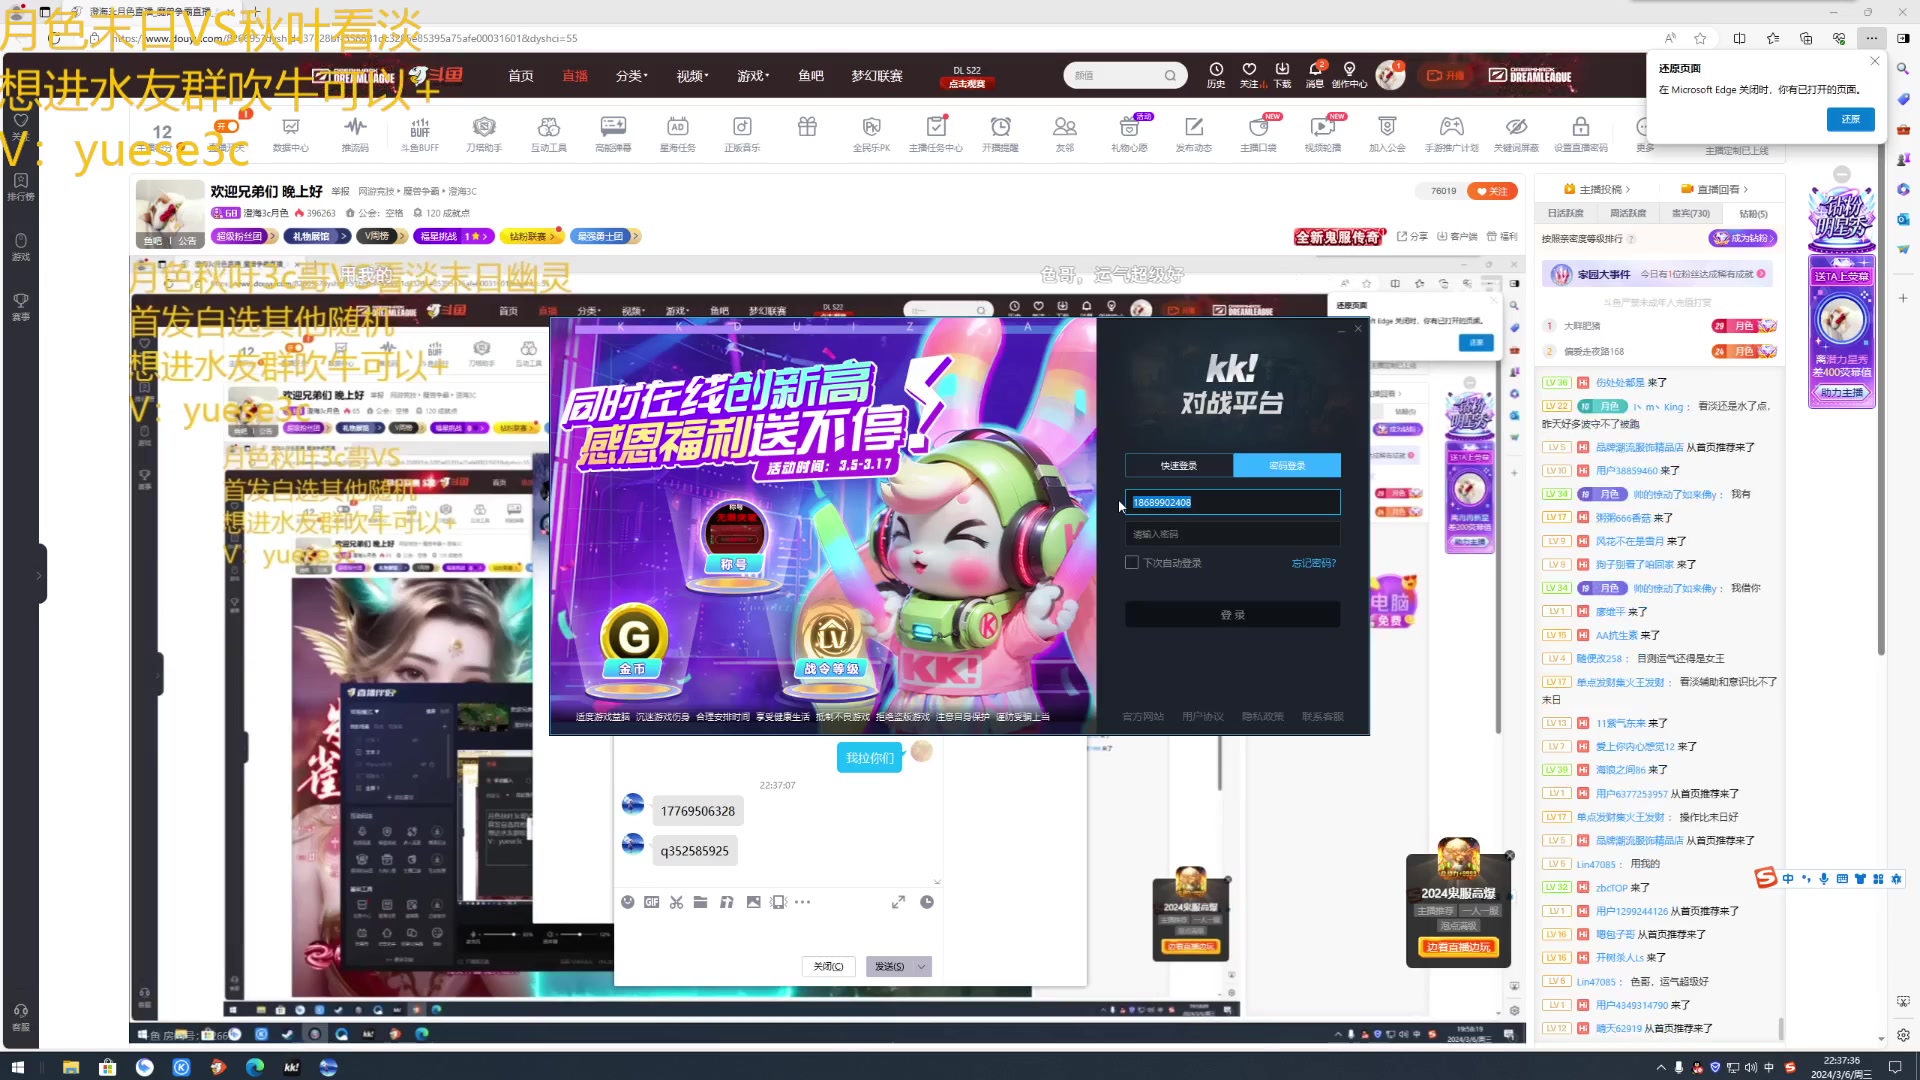Click the password input field
Image resolution: width=1920 pixels, height=1080 pixels.
pyautogui.click(x=1233, y=534)
